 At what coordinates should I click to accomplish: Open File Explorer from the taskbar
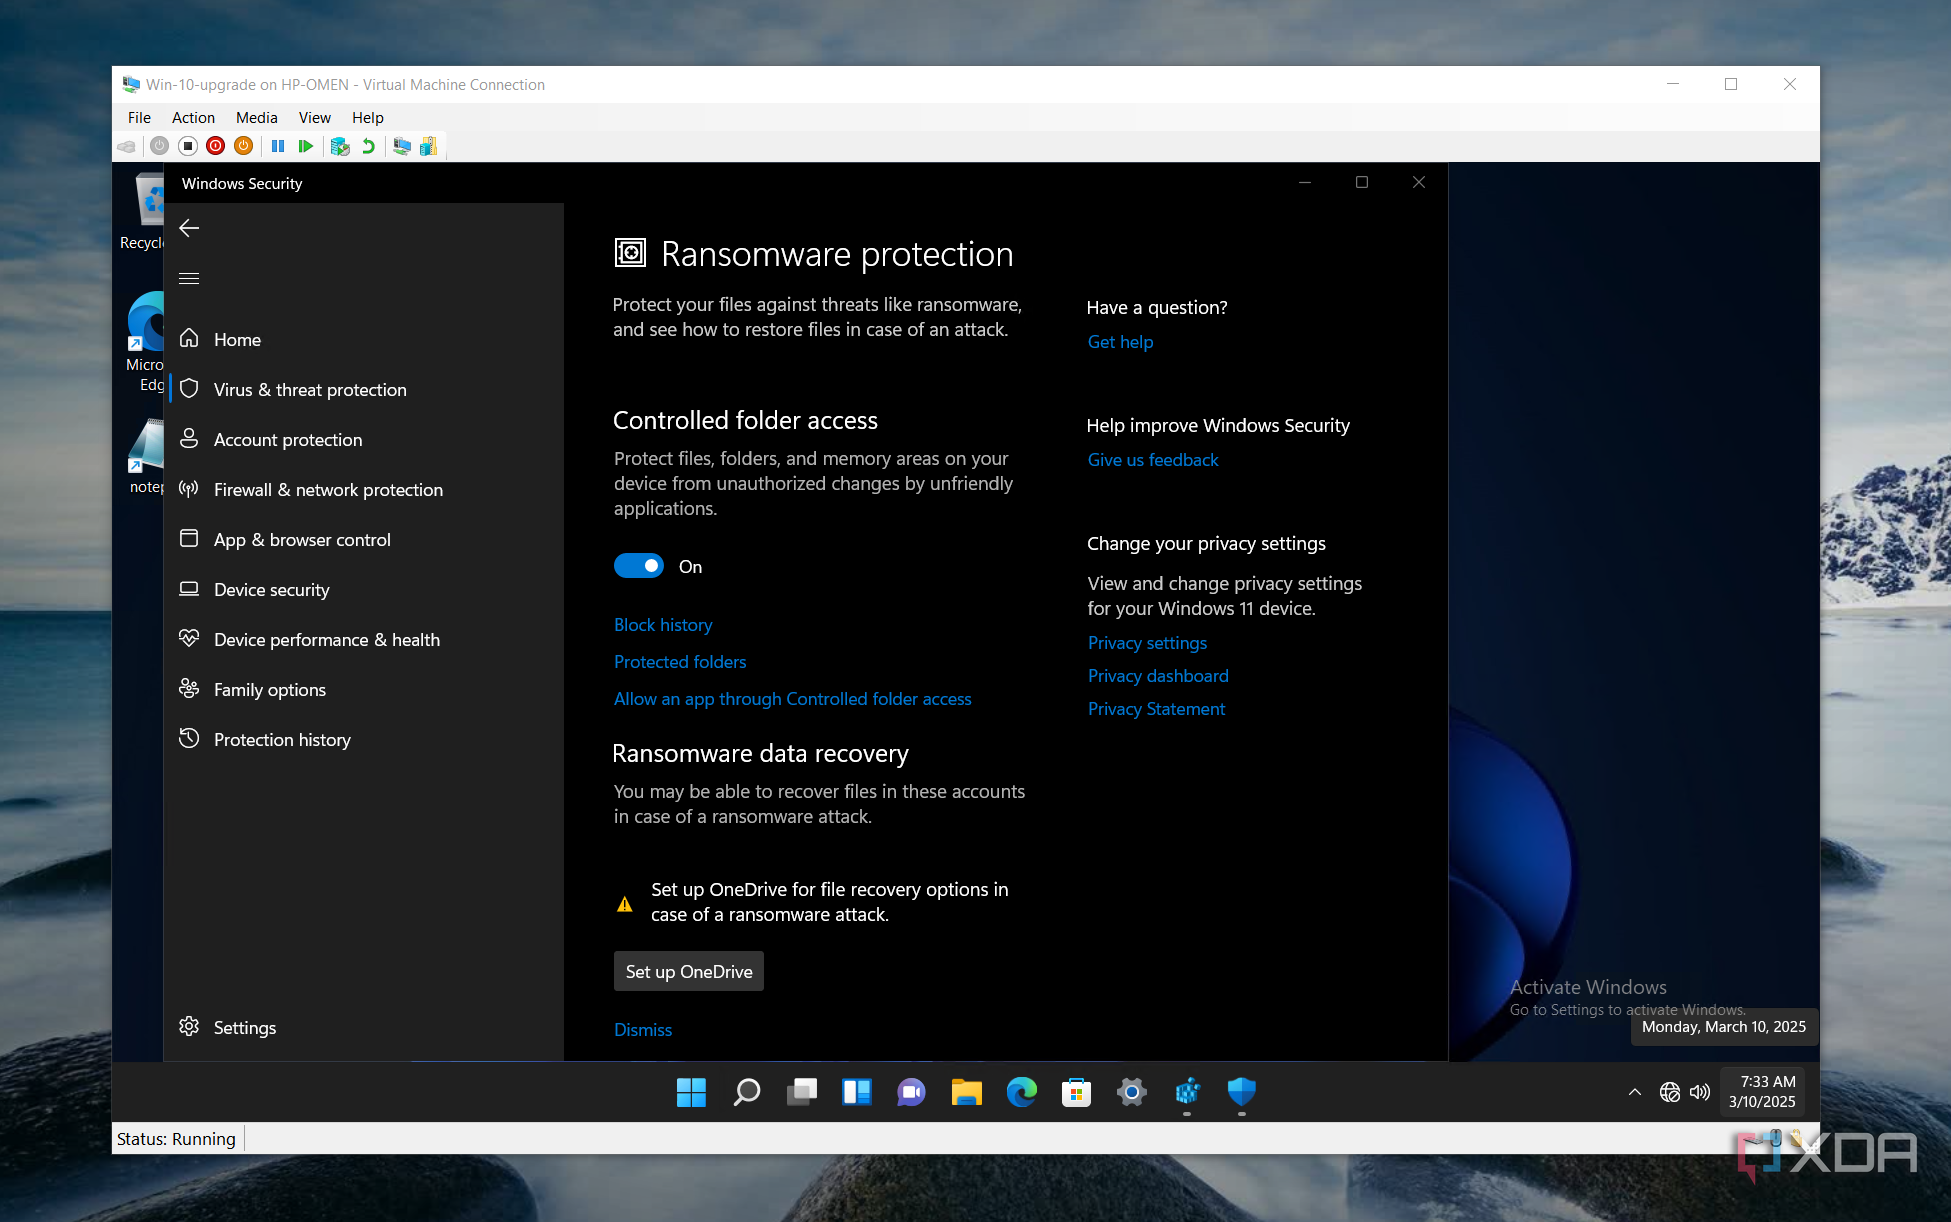966,1092
